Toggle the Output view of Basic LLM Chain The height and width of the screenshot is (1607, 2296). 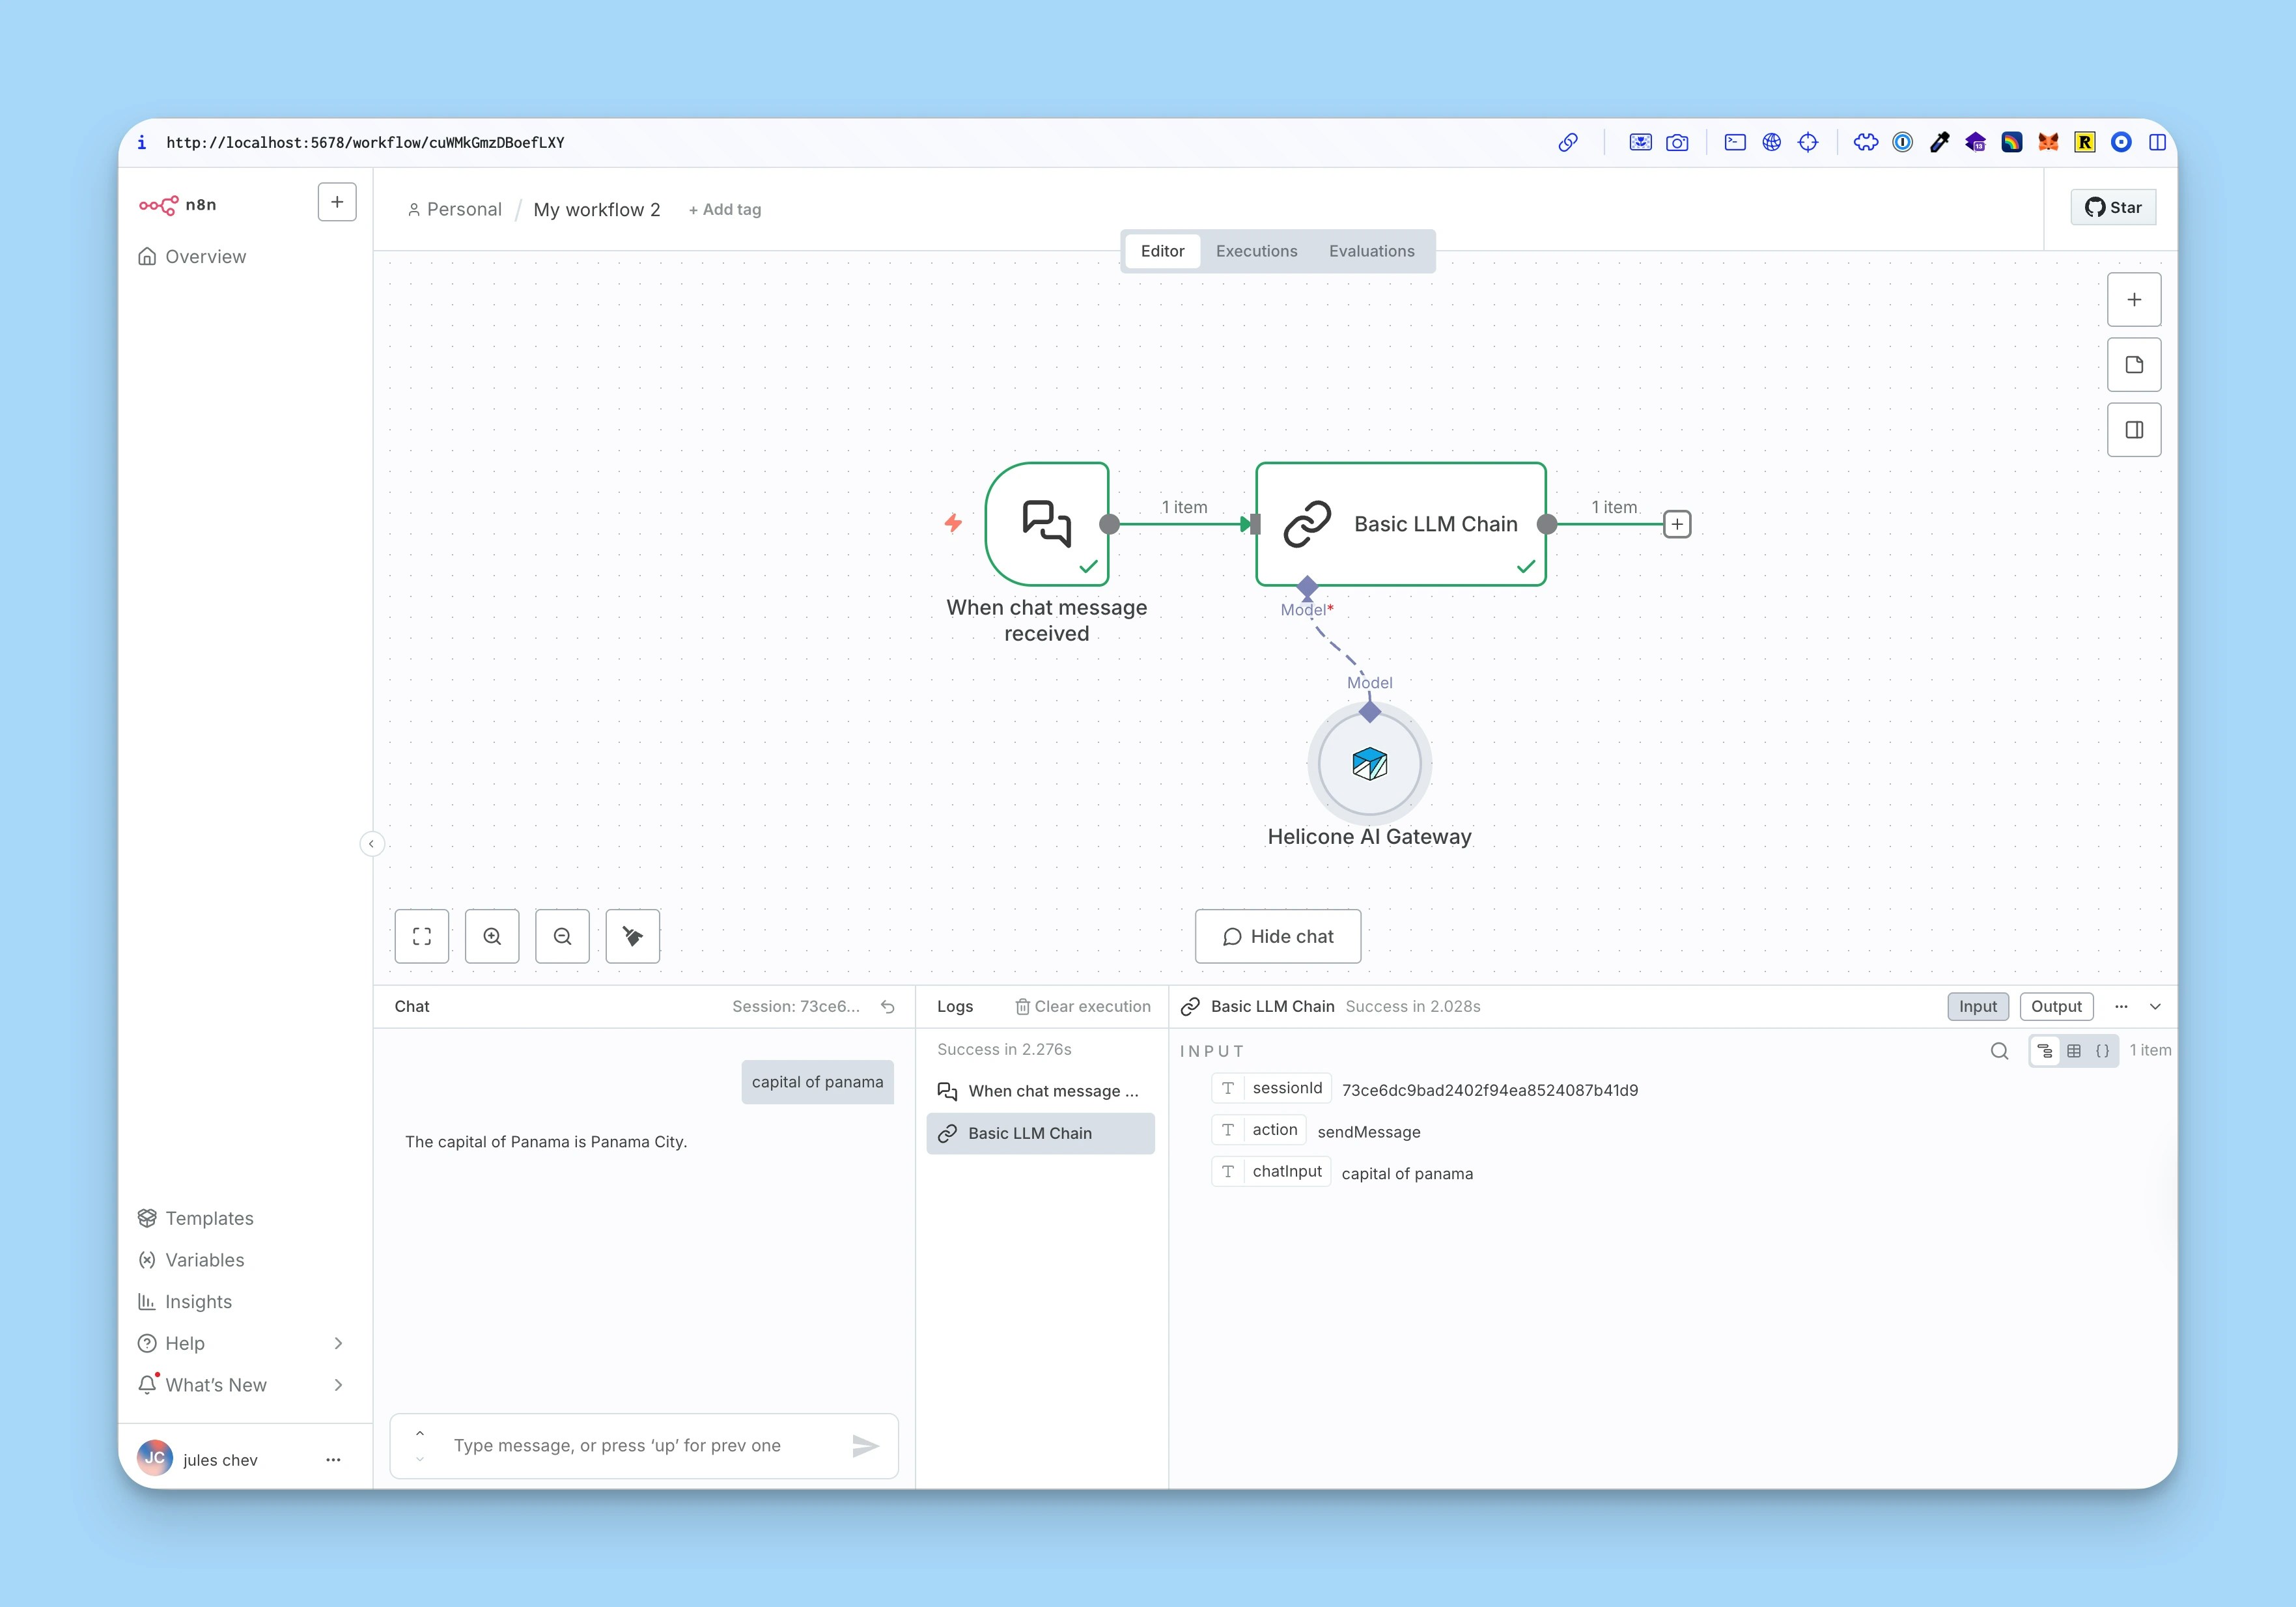pos(2056,1006)
